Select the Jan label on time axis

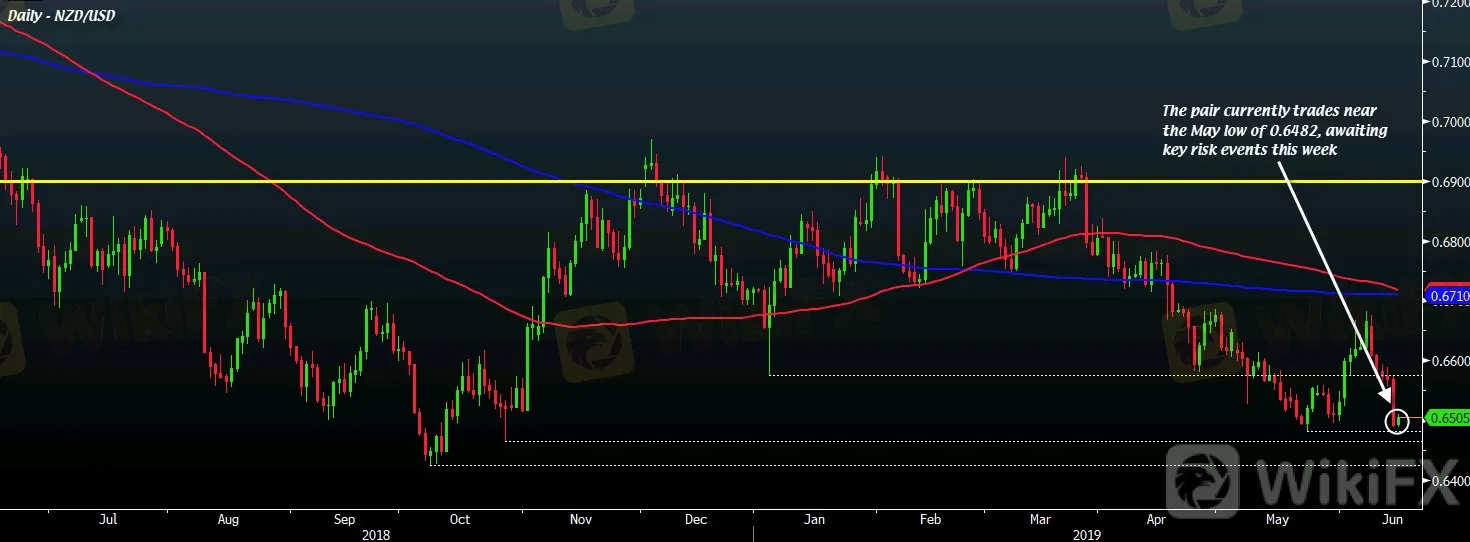coord(815,520)
